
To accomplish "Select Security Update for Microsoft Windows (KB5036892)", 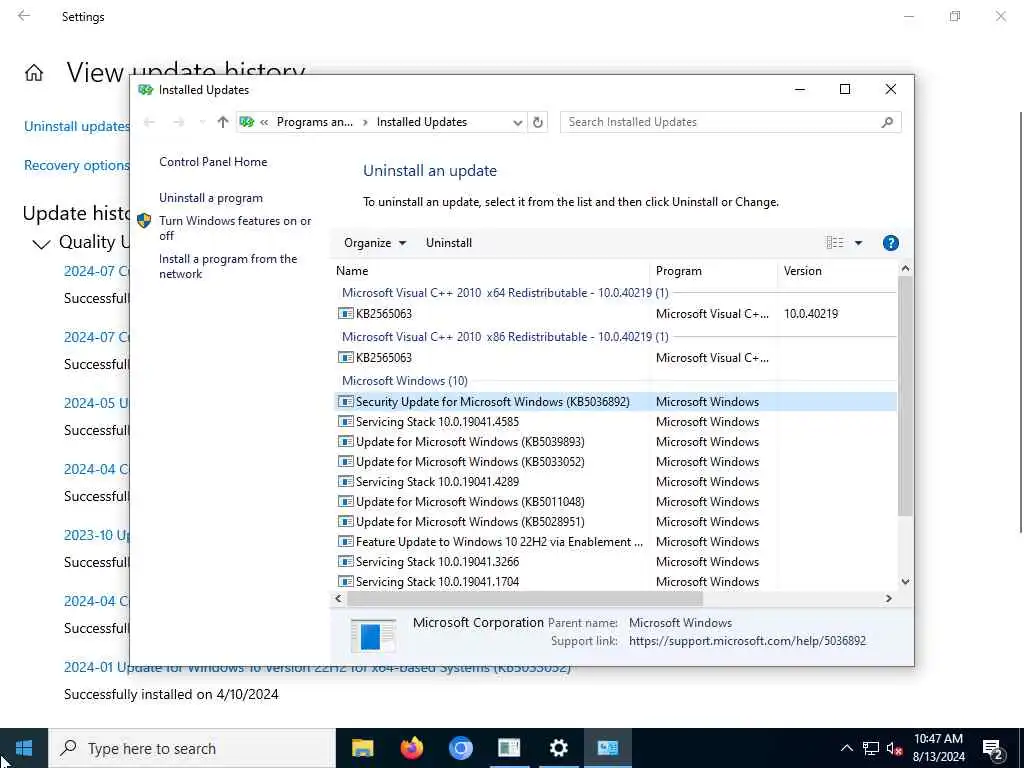I will pyautogui.click(x=615, y=402).
